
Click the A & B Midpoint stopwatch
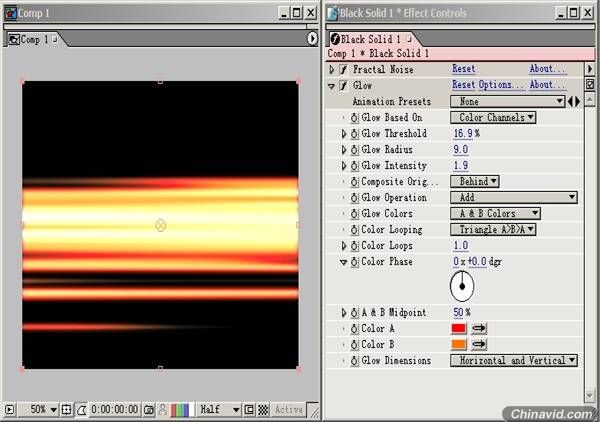(x=354, y=313)
